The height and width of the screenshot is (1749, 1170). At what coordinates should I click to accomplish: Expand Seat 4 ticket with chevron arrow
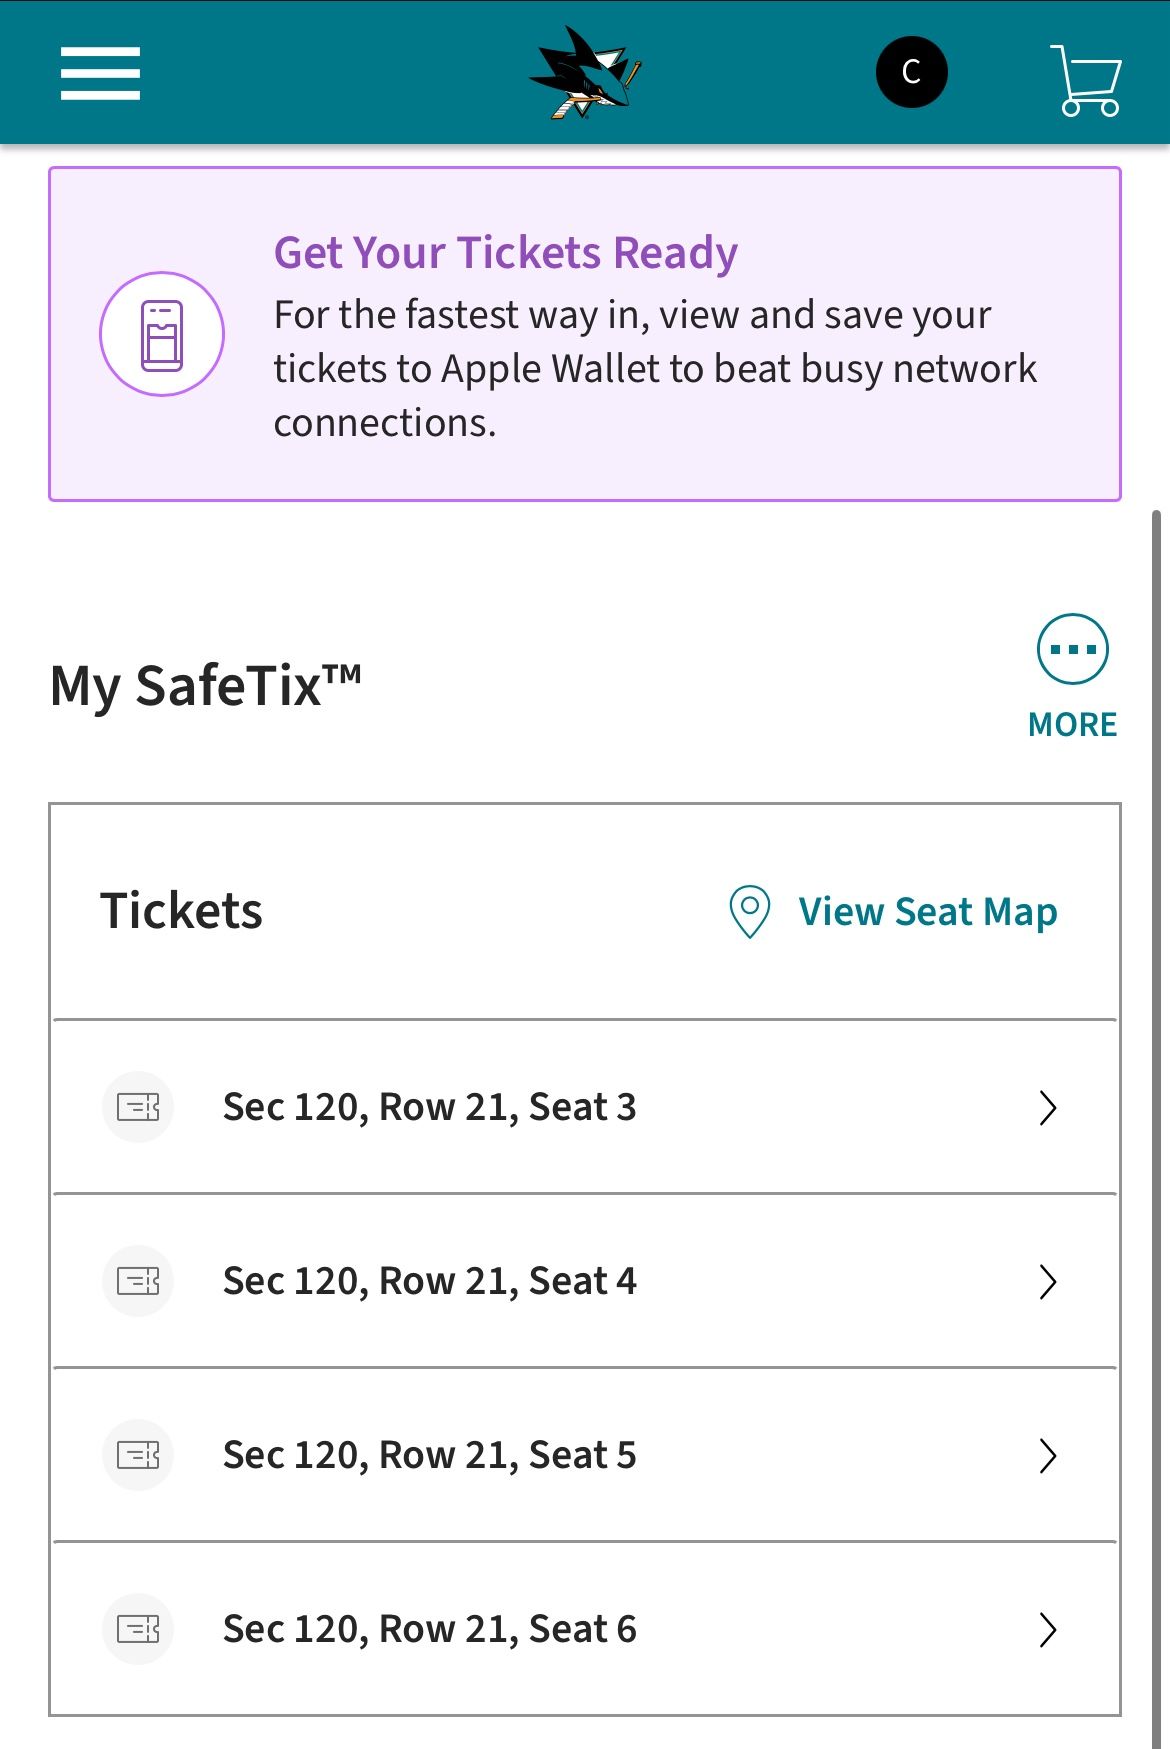pos(1047,1282)
